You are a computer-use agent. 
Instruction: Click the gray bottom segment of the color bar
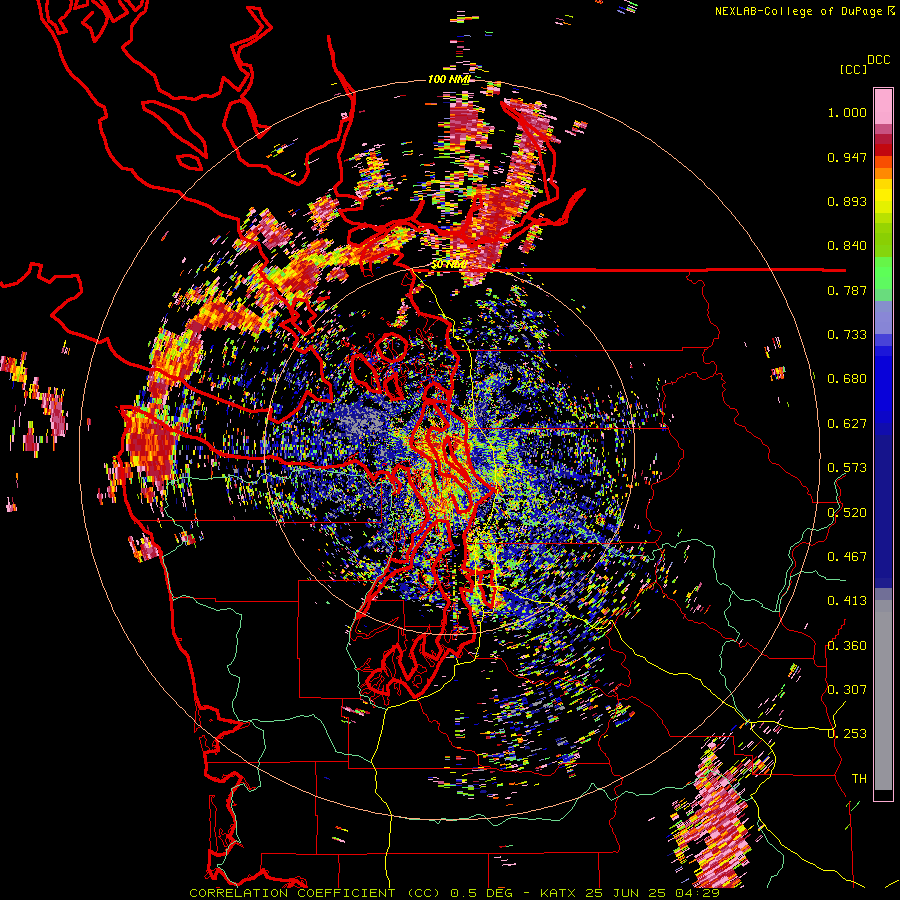(883, 695)
